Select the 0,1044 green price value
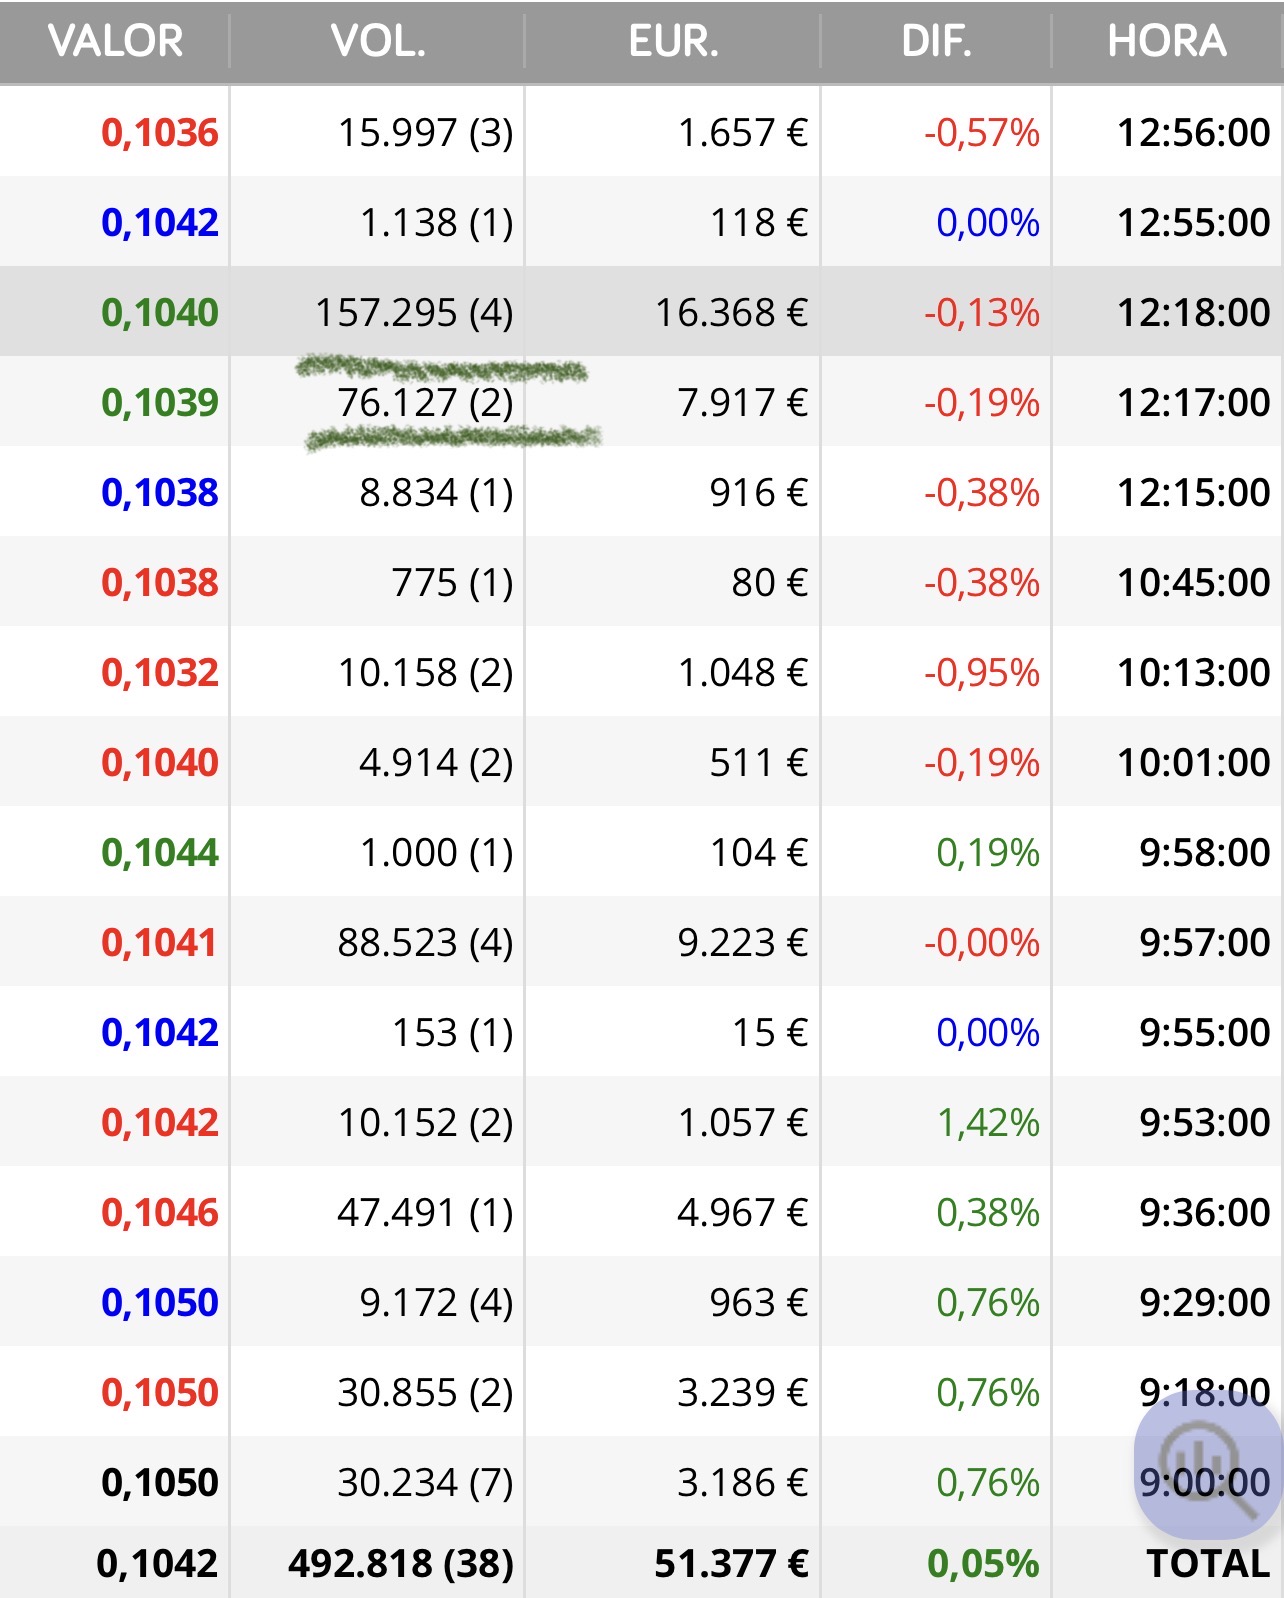Image resolution: width=1284 pixels, height=1598 pixels. 160,853
